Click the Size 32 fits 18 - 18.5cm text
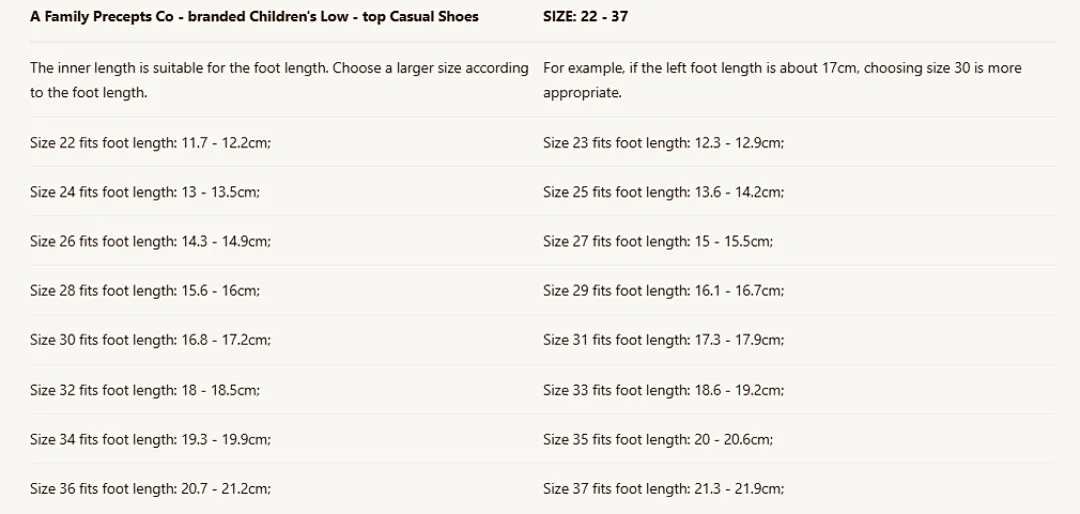Viewport: 1080px width, 514px height. point(145,390)
